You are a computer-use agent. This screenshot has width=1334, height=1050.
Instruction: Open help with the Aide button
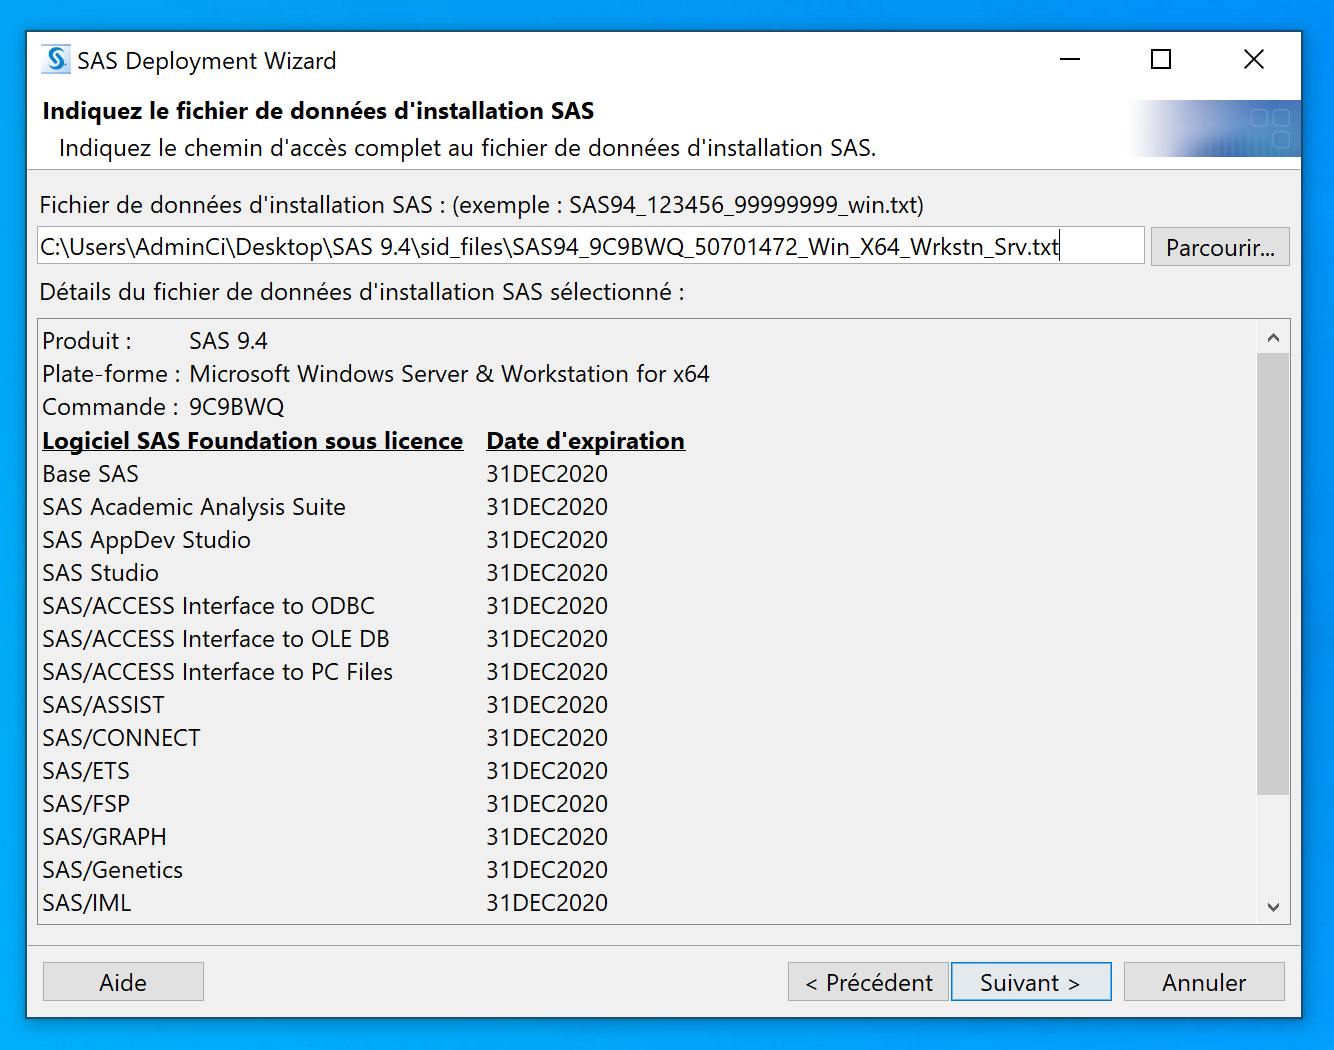[x=123, y=982]
